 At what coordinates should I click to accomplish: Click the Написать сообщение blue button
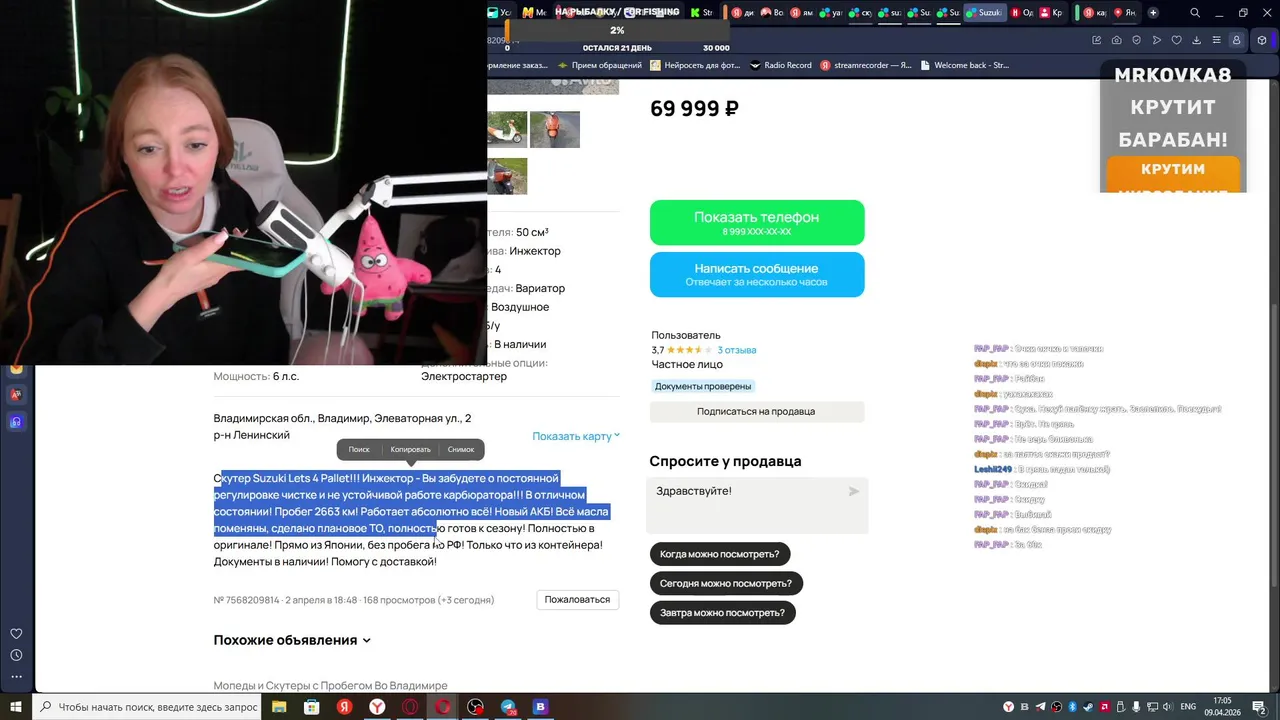[x=757, y=274]
